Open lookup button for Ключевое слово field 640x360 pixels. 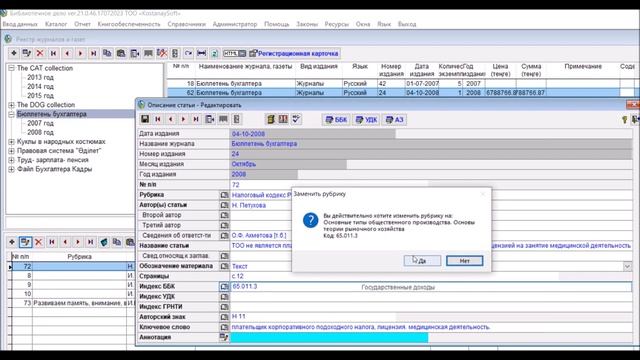click(x=224, y=327)
